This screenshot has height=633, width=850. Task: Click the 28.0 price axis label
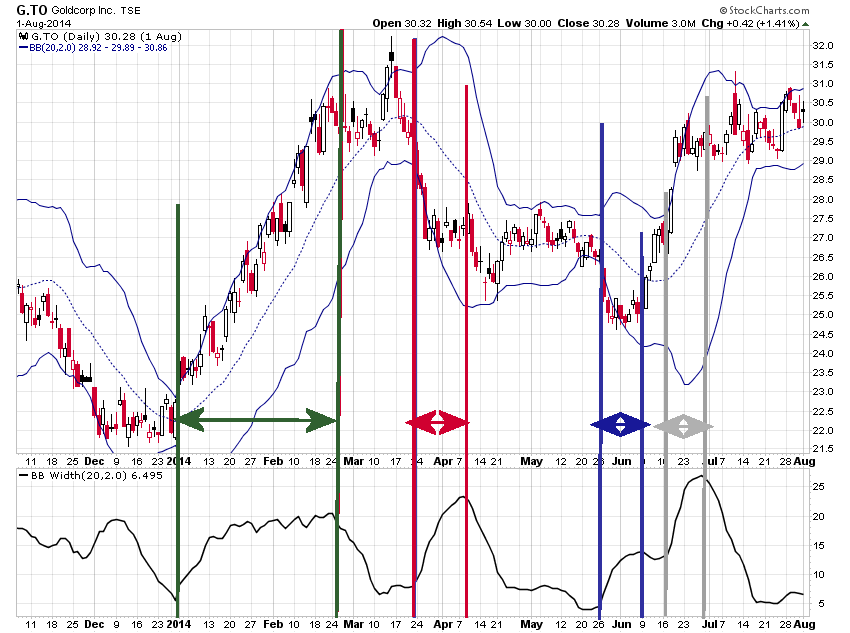pyautogui.click(x=823, y=199)
